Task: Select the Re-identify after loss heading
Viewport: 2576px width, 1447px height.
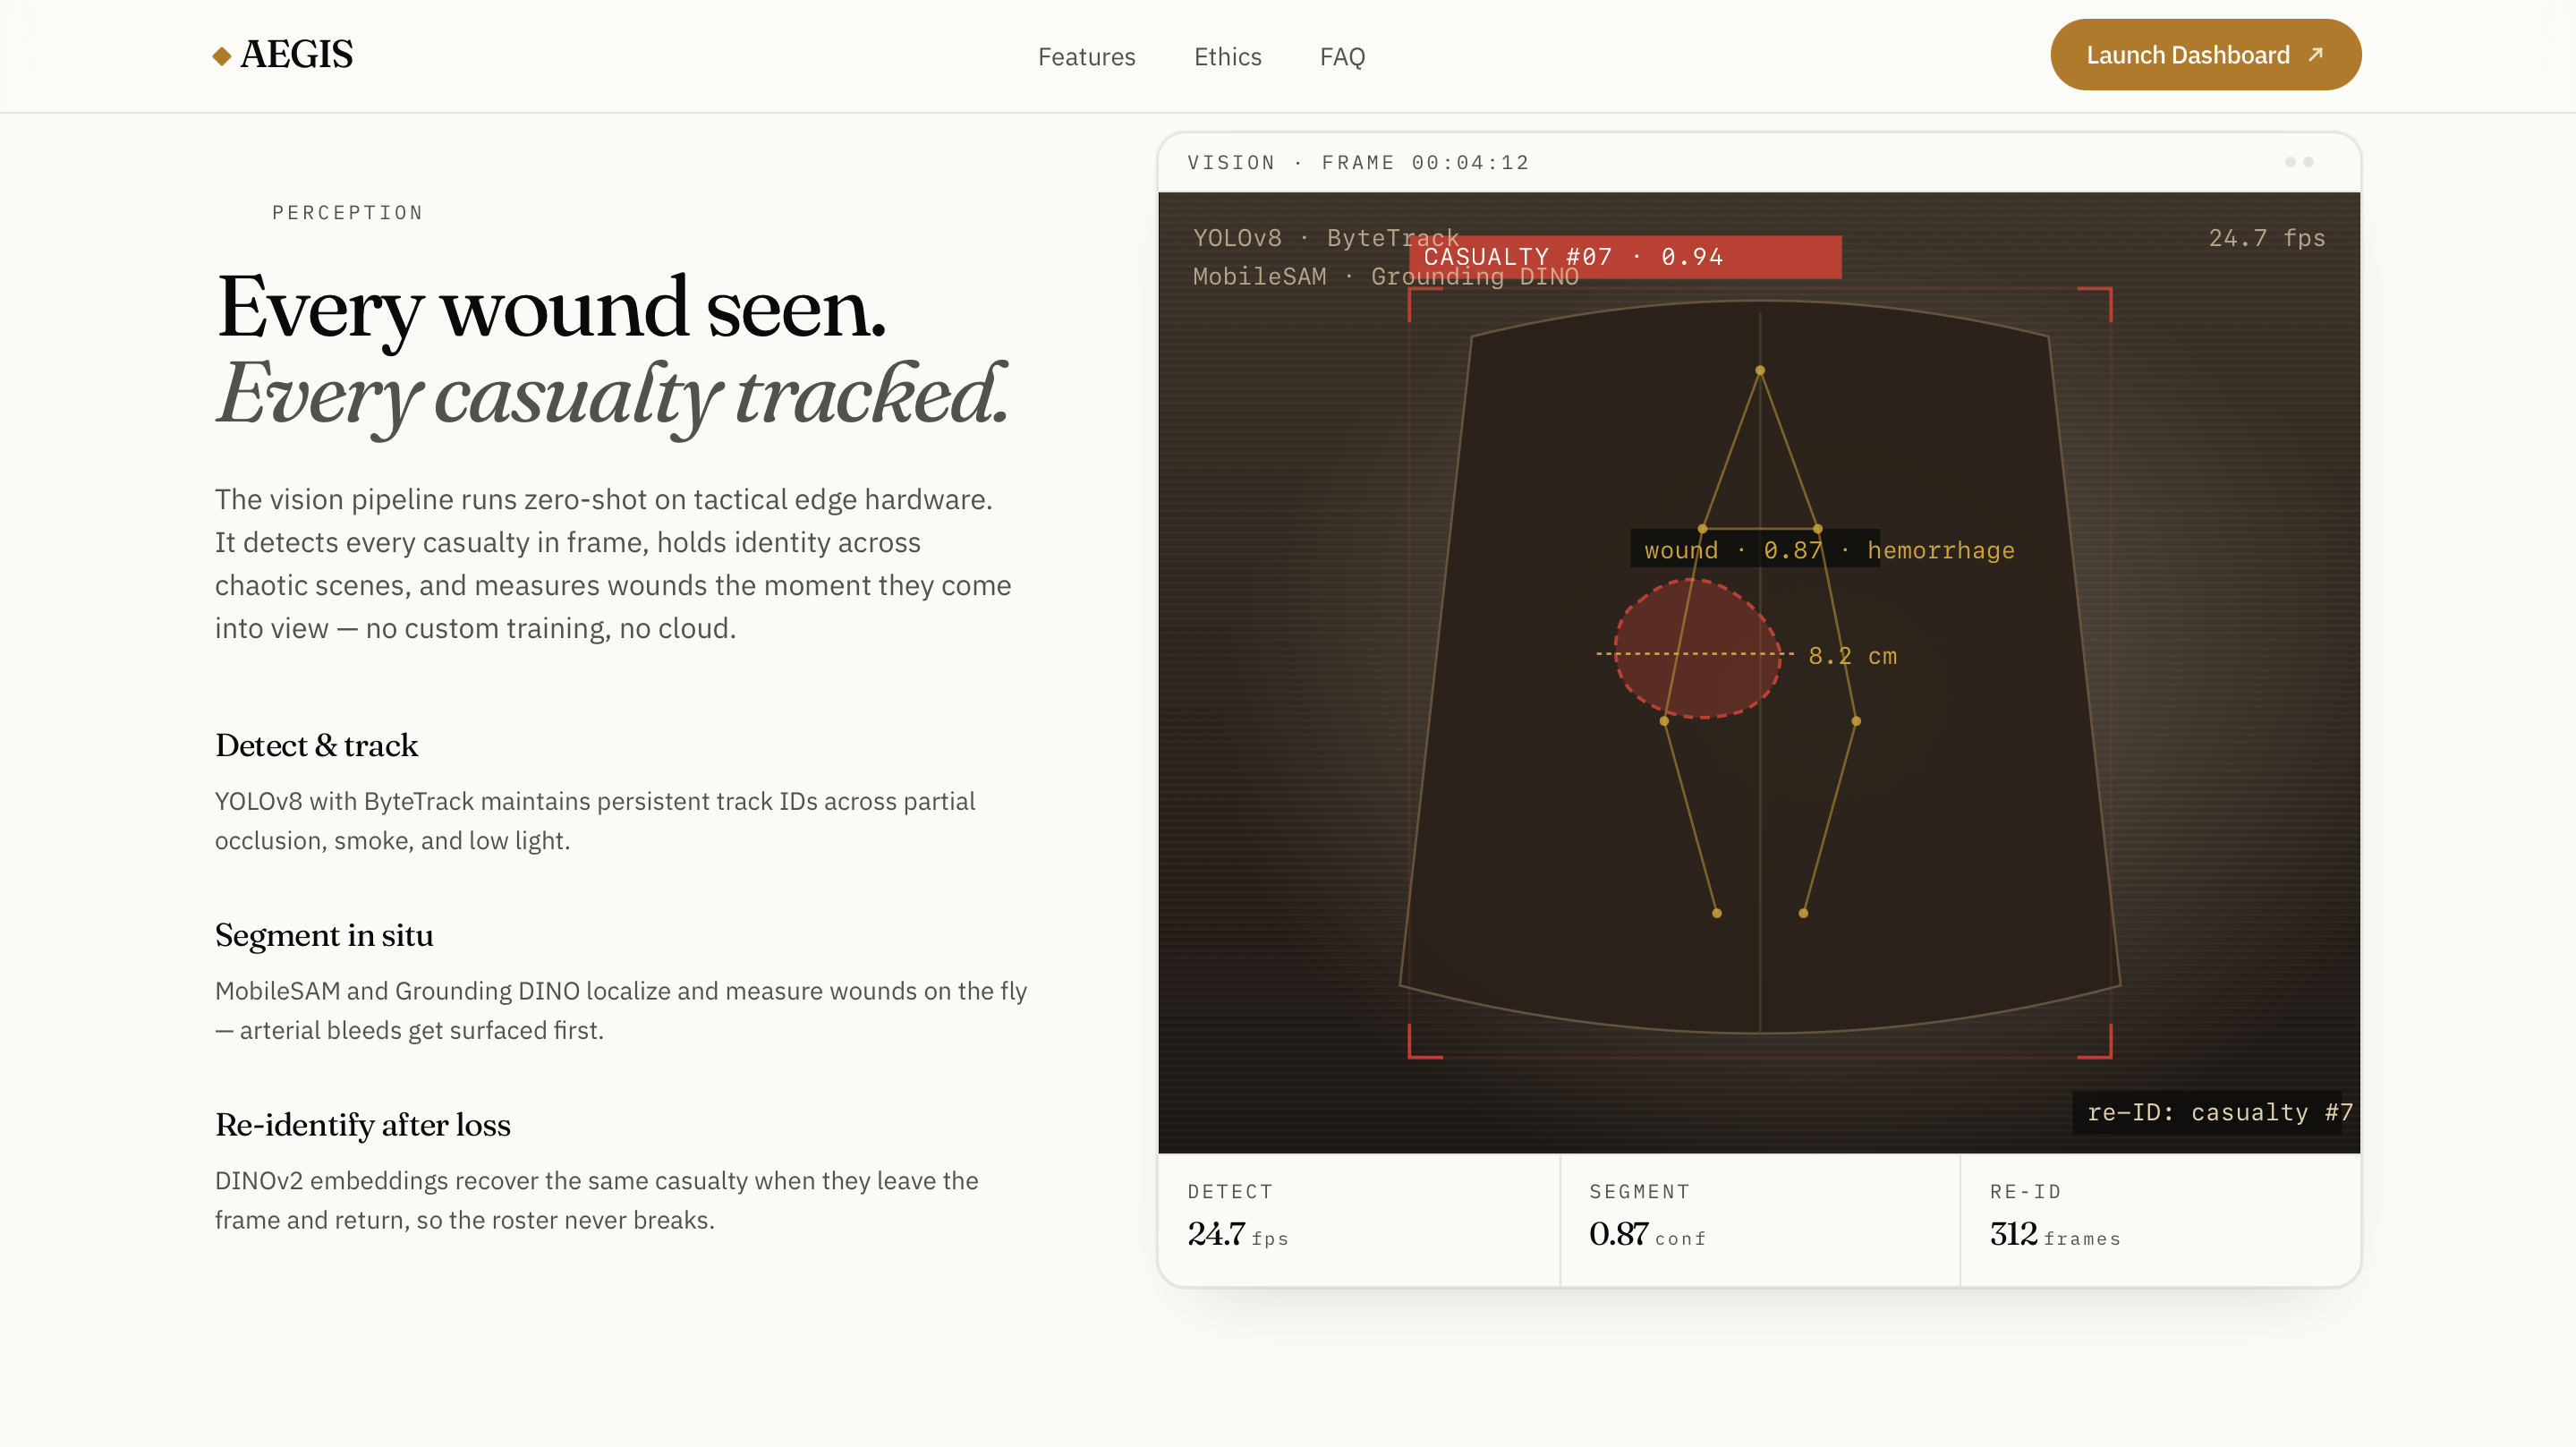Action: [362, 1125]
